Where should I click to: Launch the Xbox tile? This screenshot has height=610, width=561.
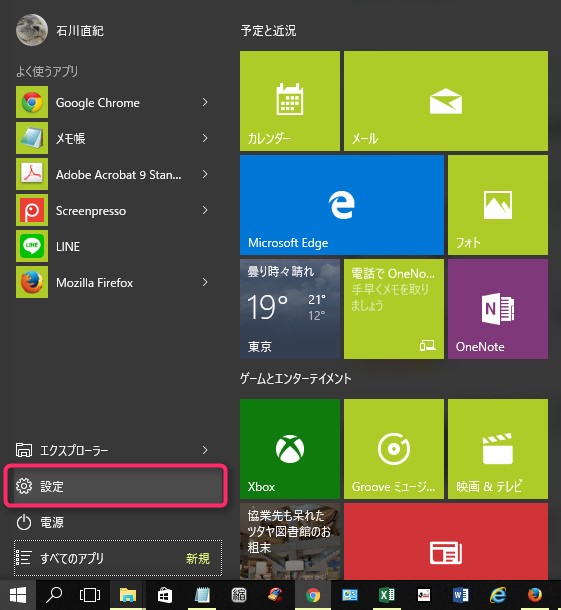(x=290, y=449)
